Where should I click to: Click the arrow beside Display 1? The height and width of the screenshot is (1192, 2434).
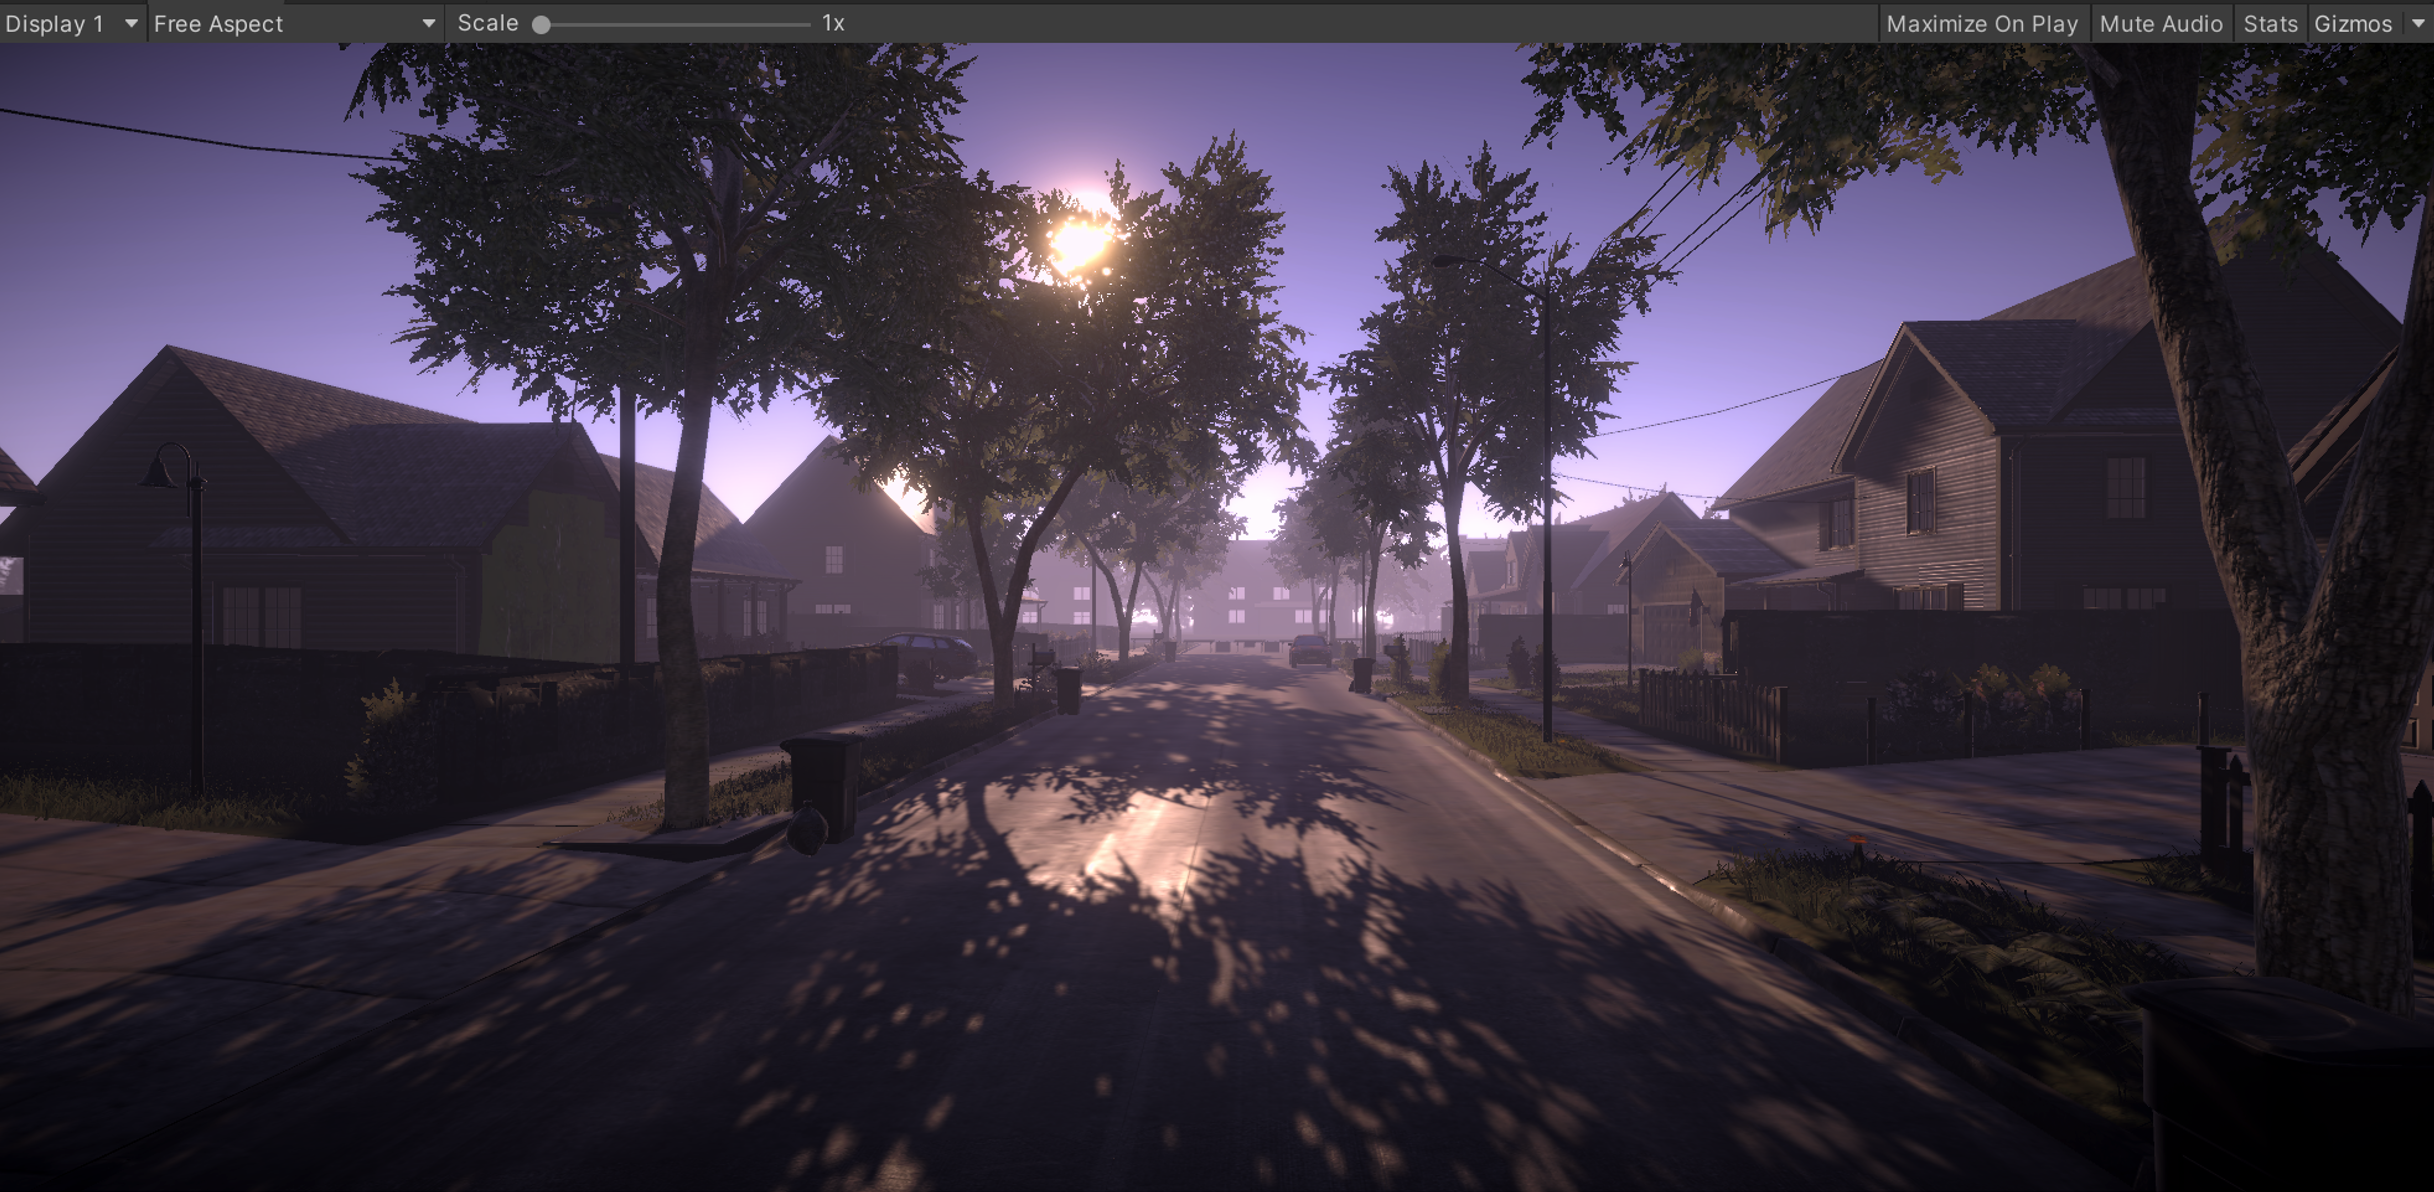(x=131, y=24)
